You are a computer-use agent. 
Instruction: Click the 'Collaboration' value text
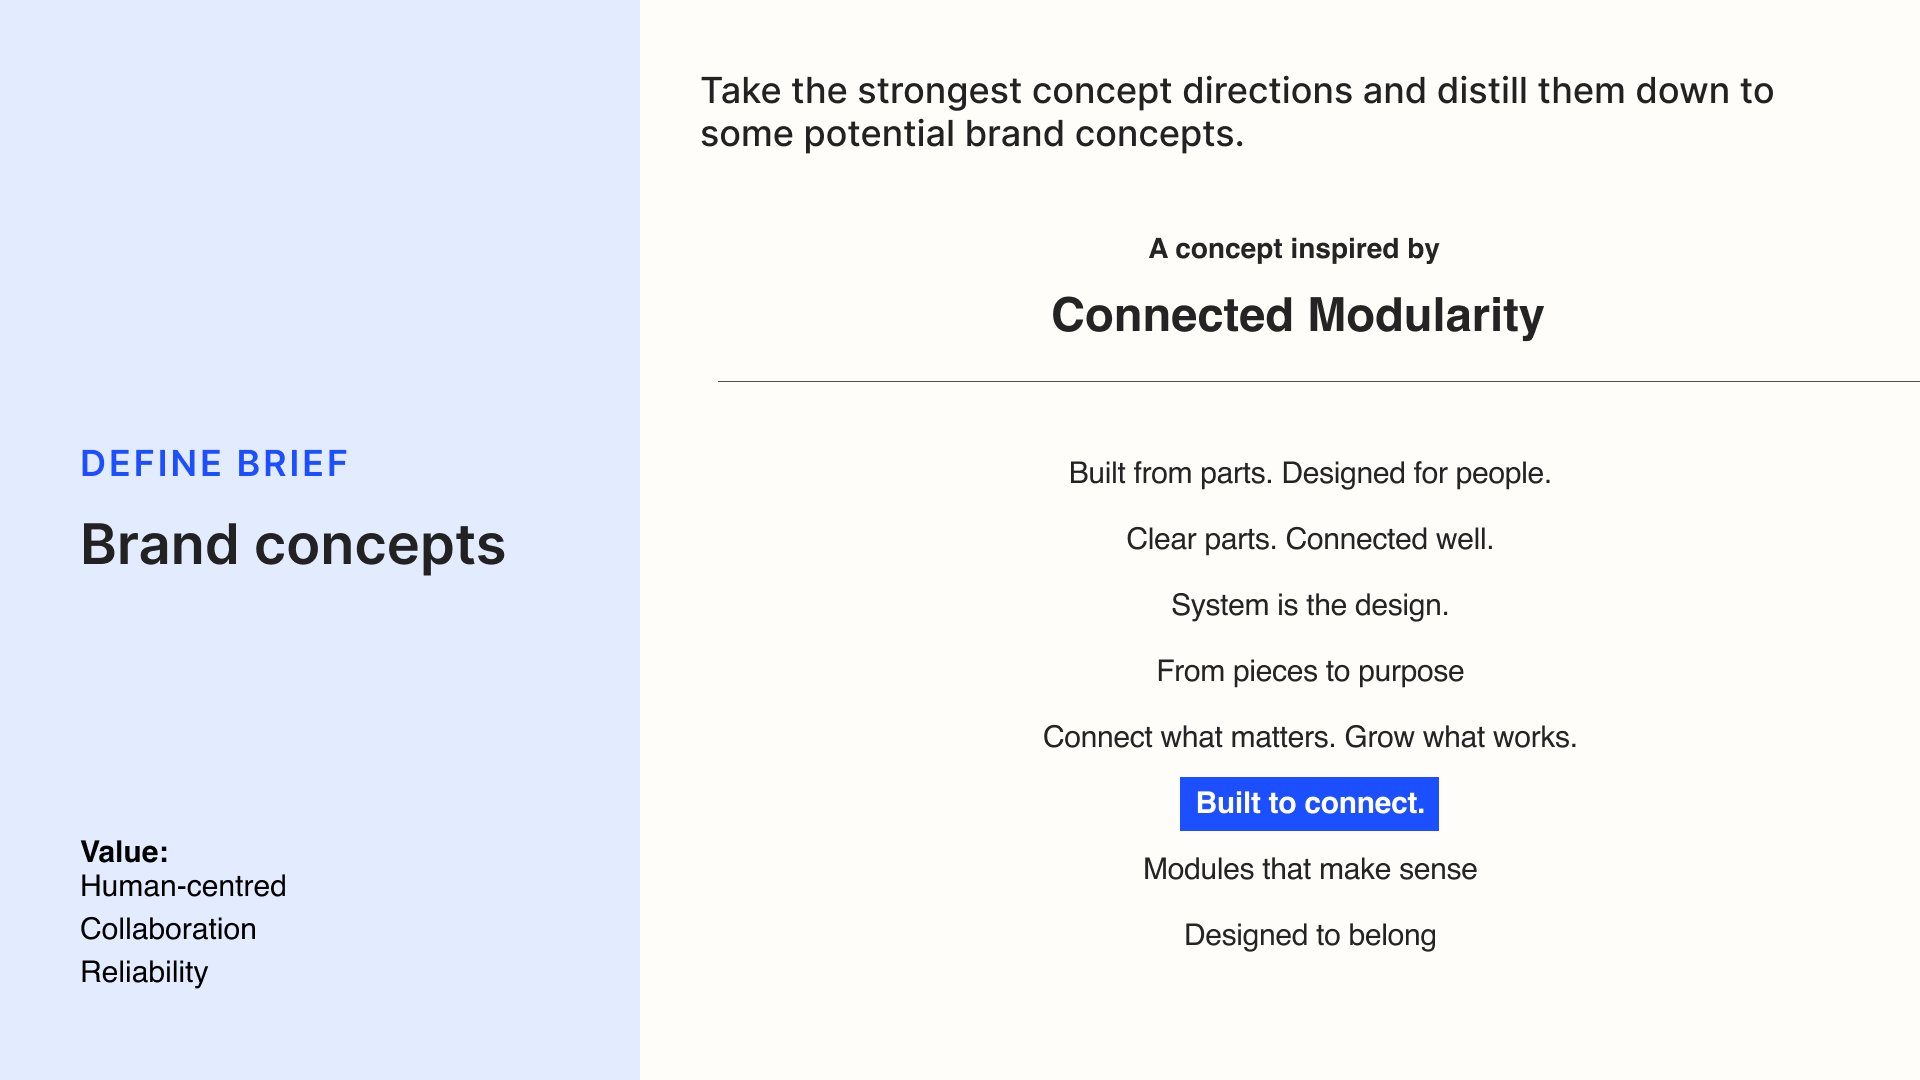click(168, 929)
